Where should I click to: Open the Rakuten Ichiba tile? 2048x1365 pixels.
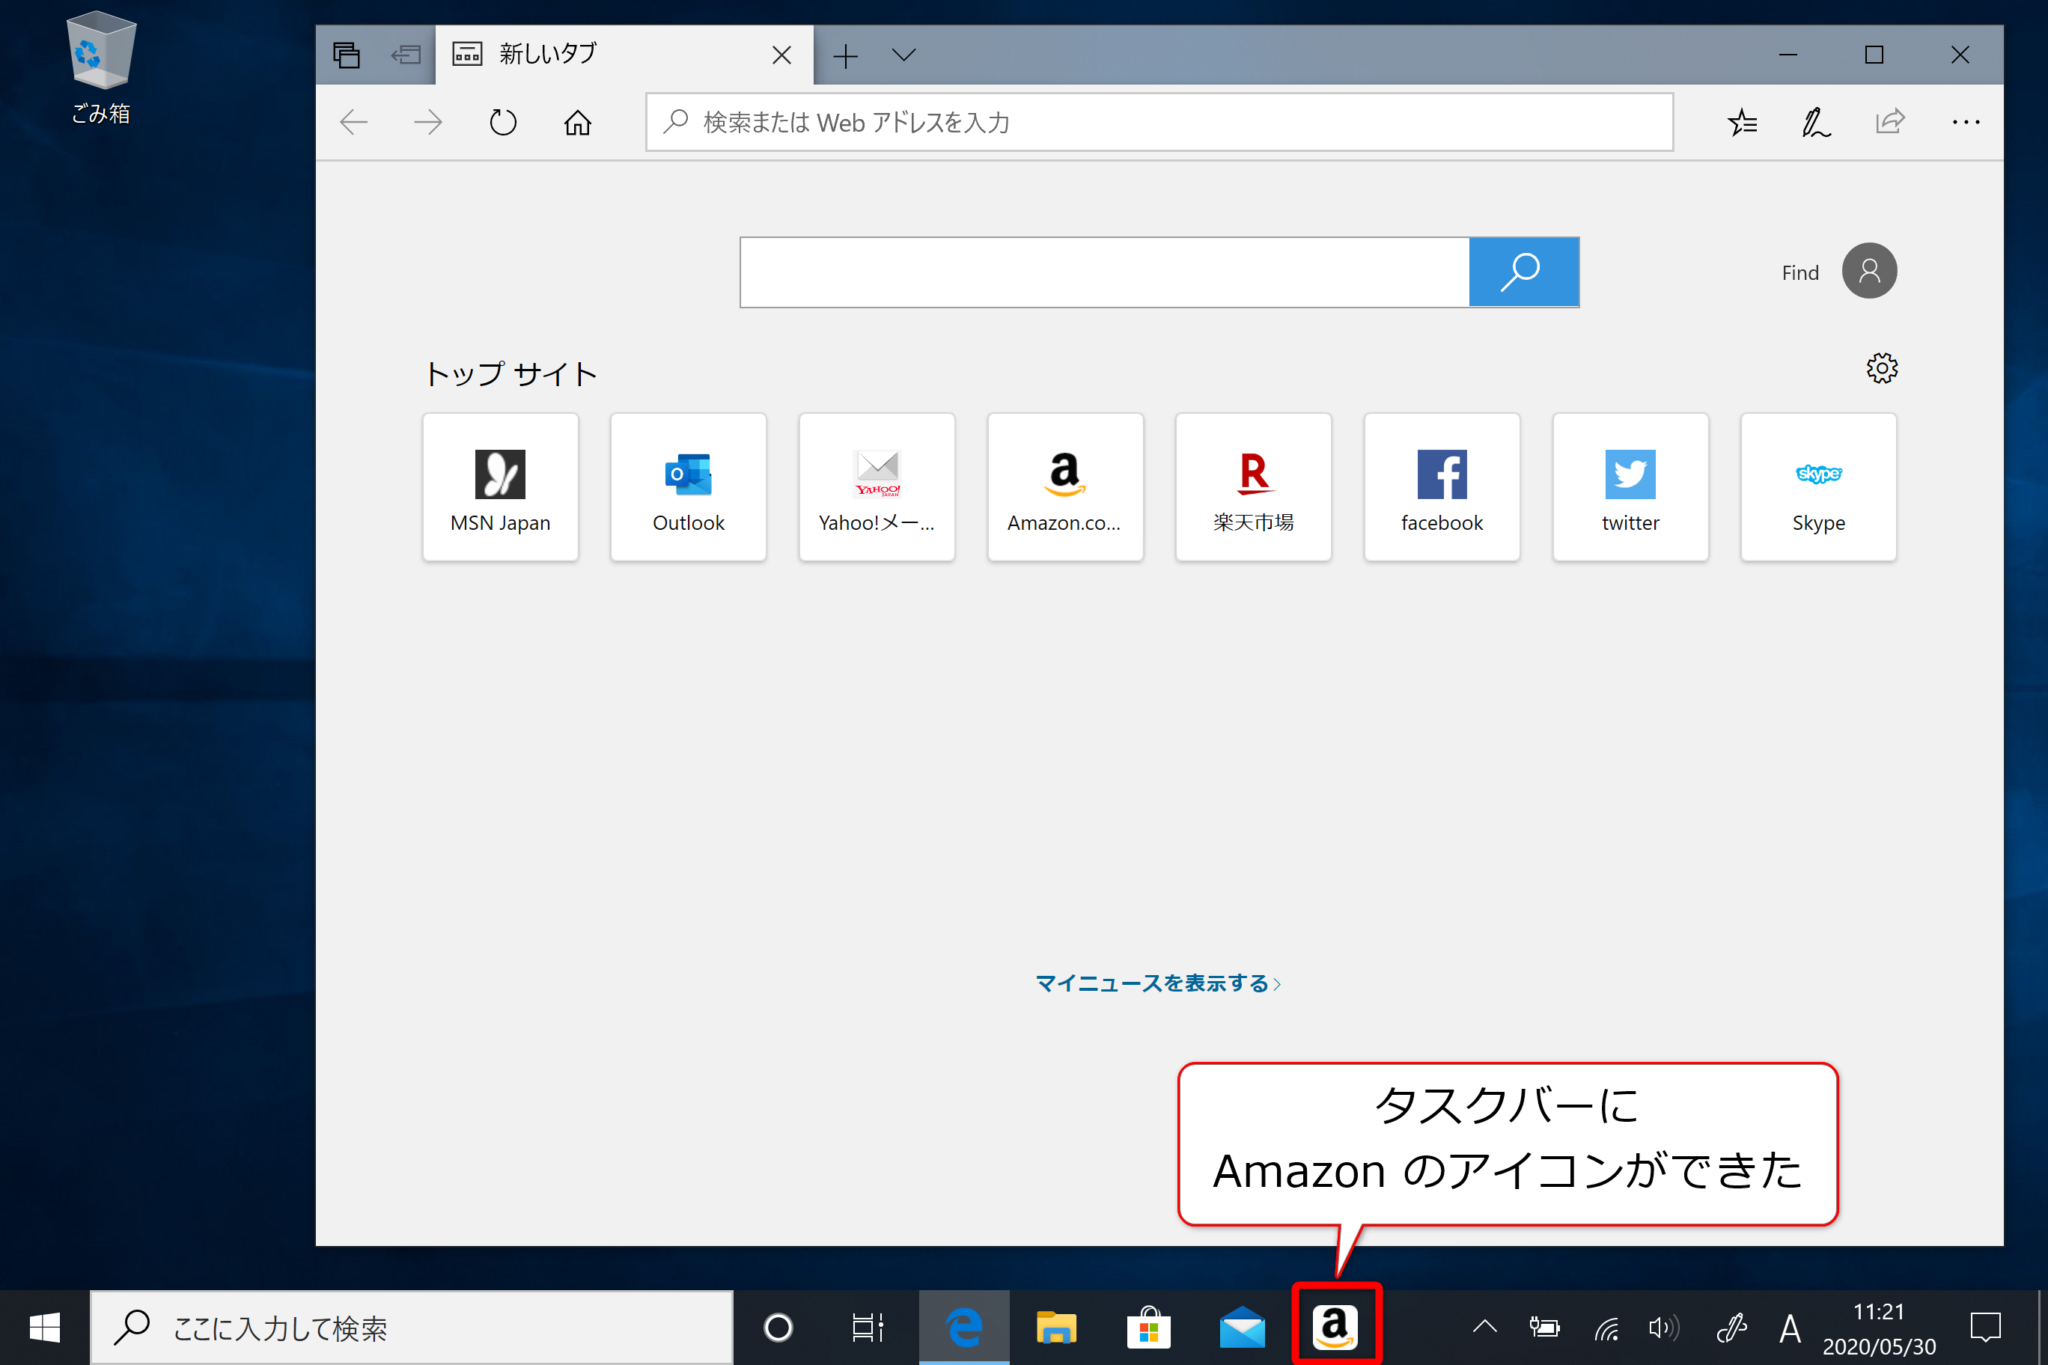click(1253, 487)
